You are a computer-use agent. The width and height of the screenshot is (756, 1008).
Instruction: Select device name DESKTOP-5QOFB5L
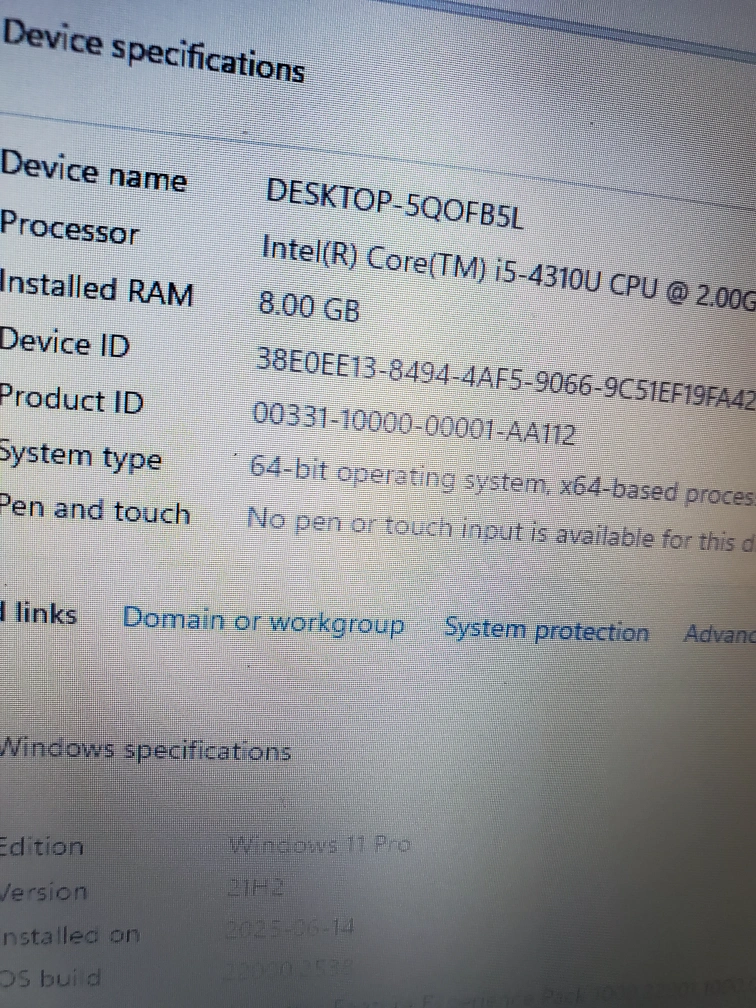tap(394, 204)
